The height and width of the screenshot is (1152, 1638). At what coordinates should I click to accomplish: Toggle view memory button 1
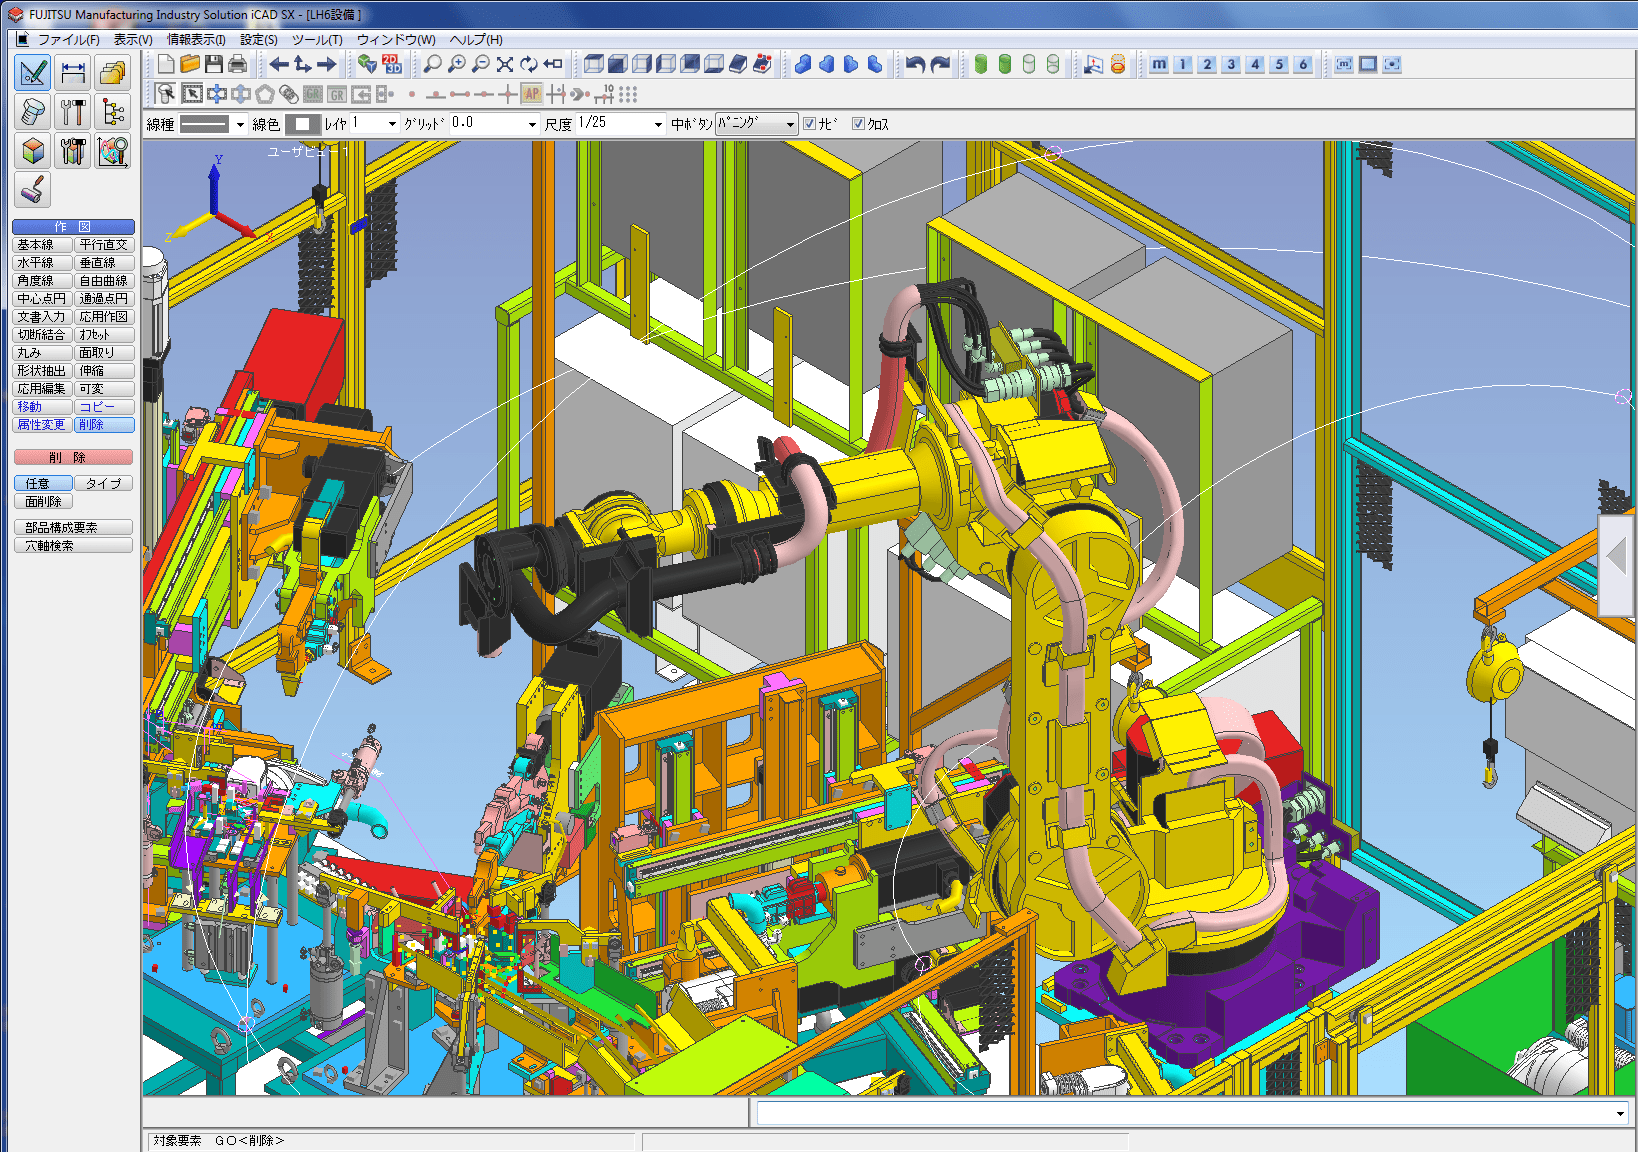(x=1183, y=64)
